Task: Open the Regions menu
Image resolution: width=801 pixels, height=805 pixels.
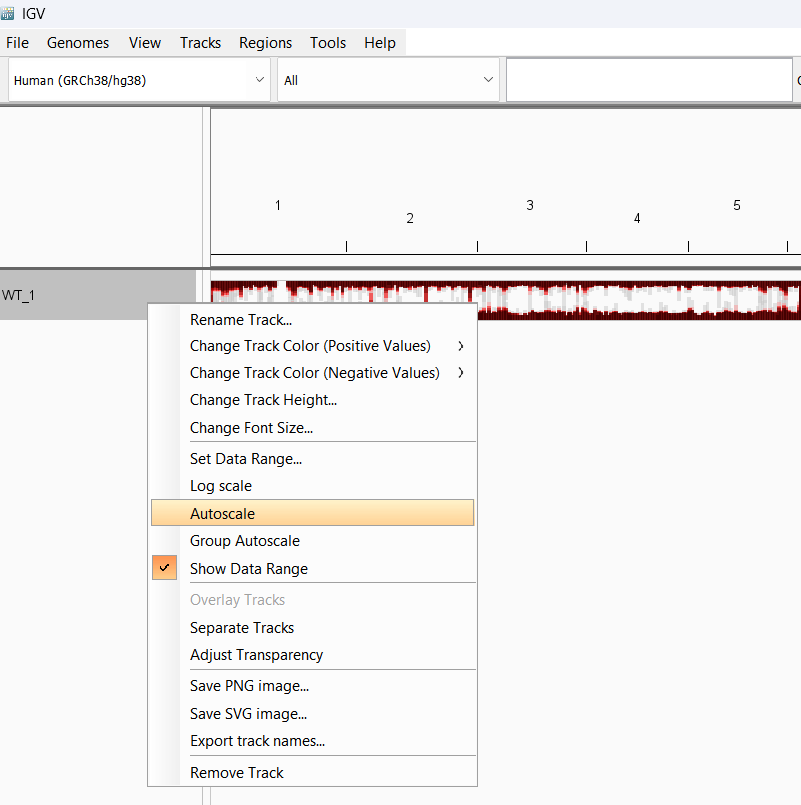Action: 265,43
